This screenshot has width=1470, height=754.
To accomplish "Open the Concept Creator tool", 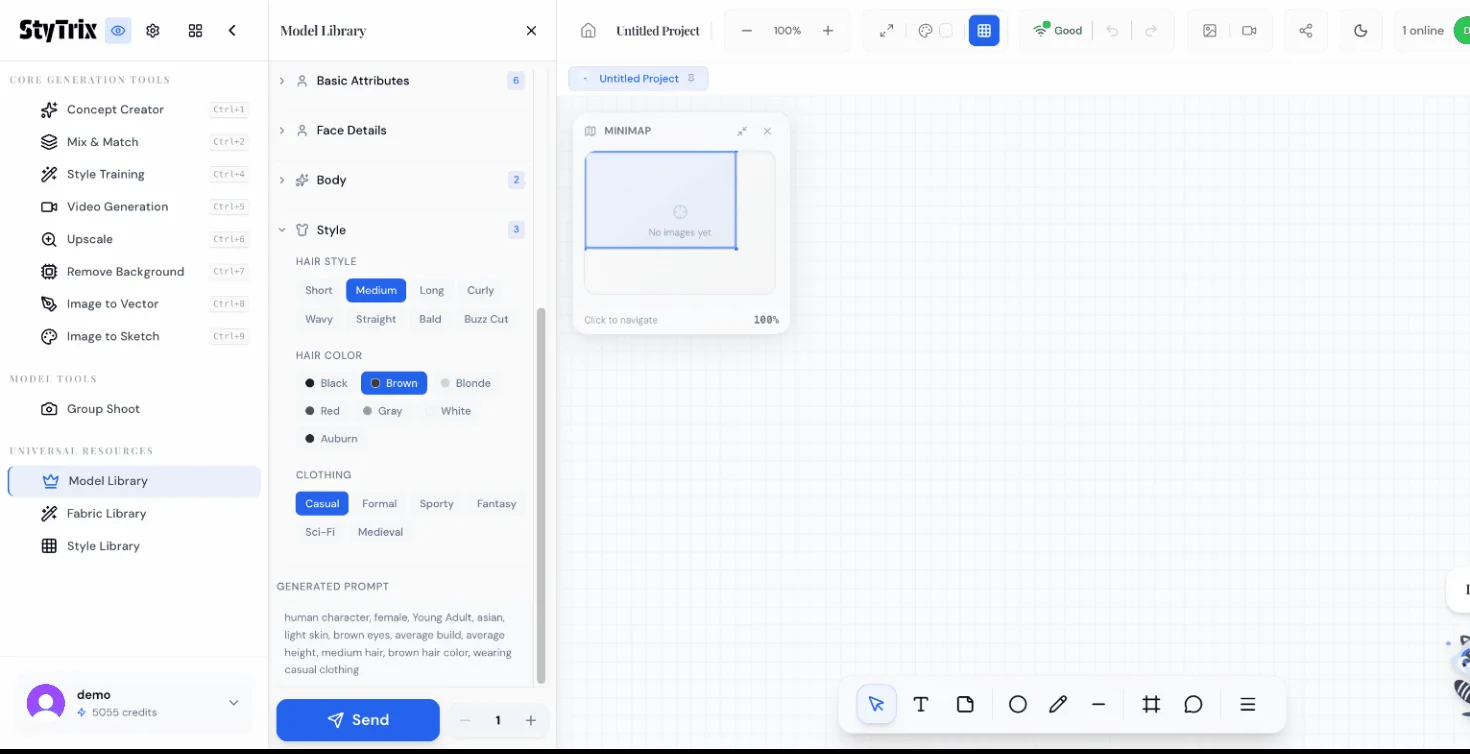I will pyautogui.click(x=115, y=110).
